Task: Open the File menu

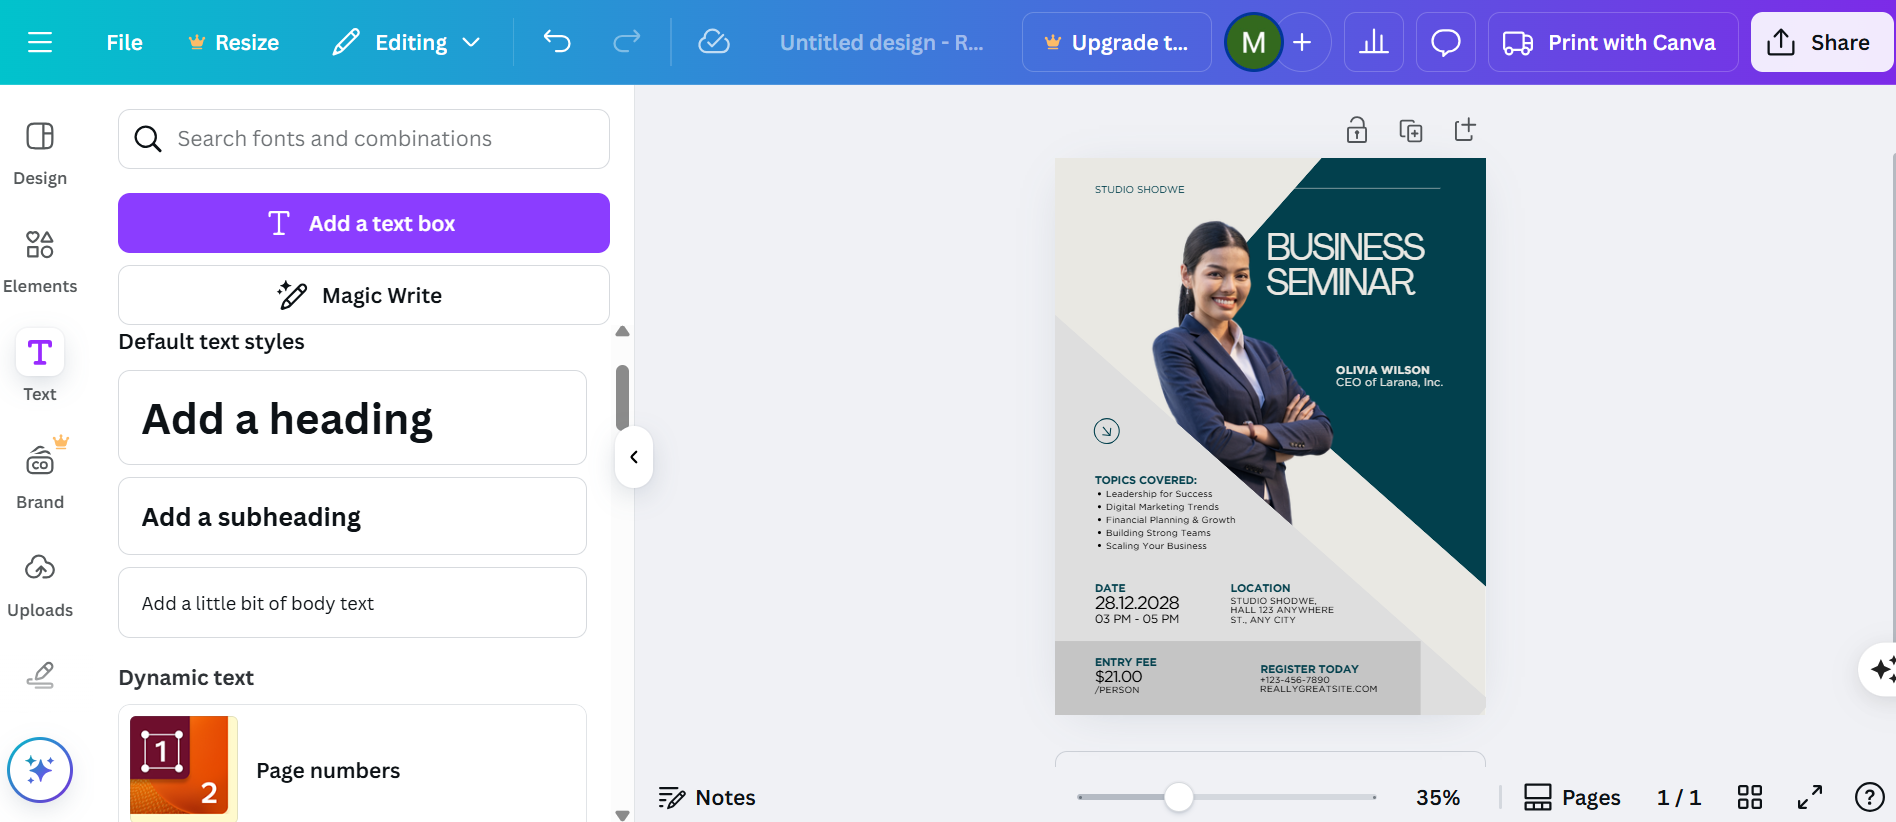Action: pos(124,42)
